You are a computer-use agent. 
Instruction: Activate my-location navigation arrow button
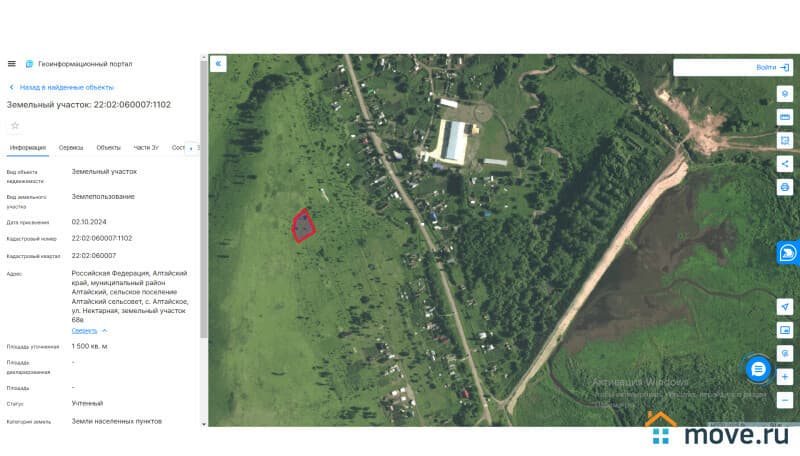coord(785,307)
